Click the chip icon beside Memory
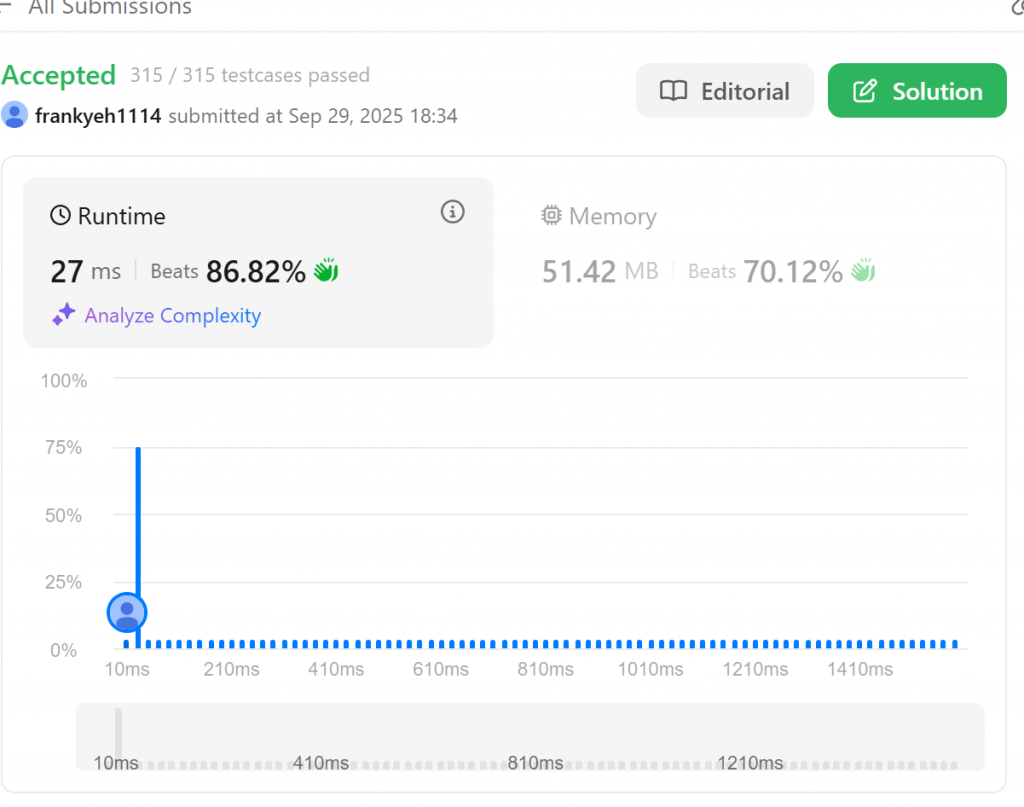Screen dimensions: 1024x807 click(551, 215)
